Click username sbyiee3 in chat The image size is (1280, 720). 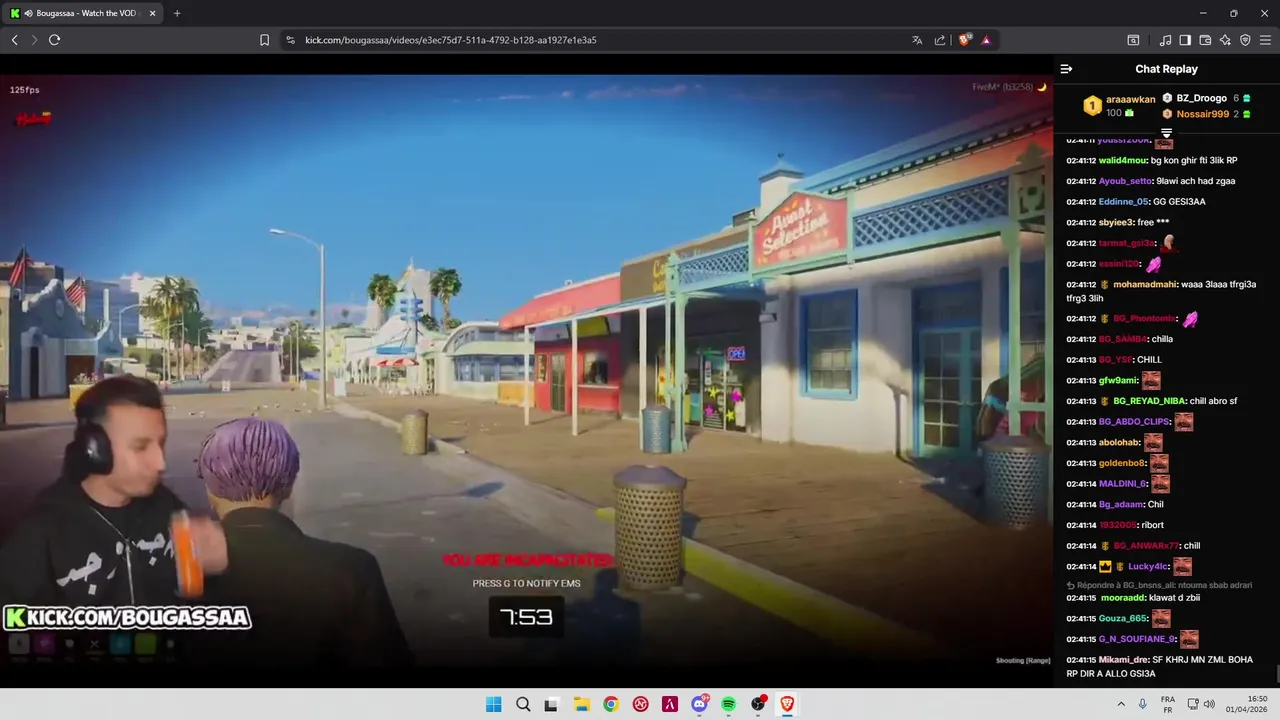click(1116, 222)
